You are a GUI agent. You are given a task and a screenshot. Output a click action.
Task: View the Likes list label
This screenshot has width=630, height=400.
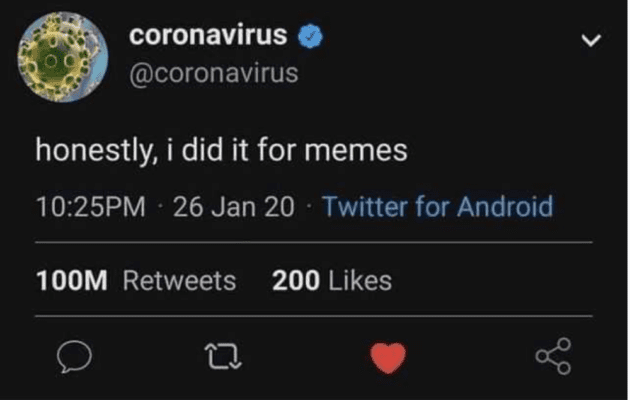357,281
